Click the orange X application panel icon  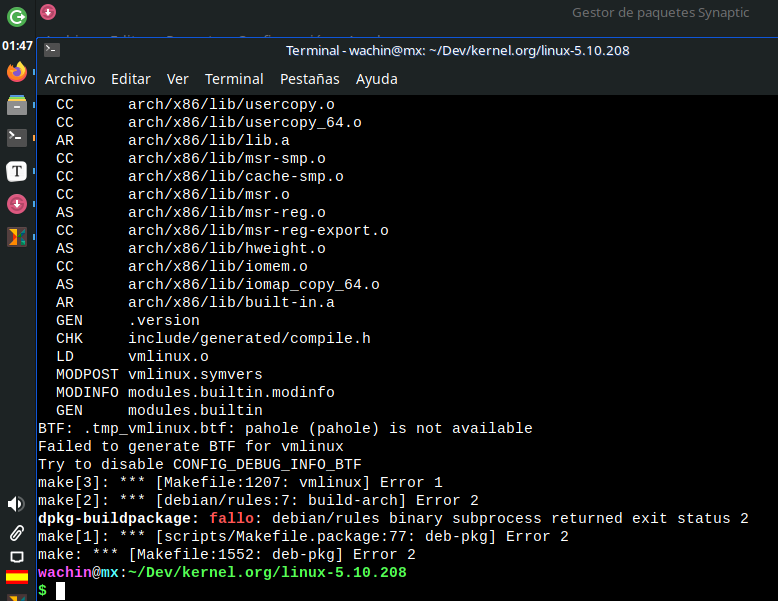tap(17, 237)
